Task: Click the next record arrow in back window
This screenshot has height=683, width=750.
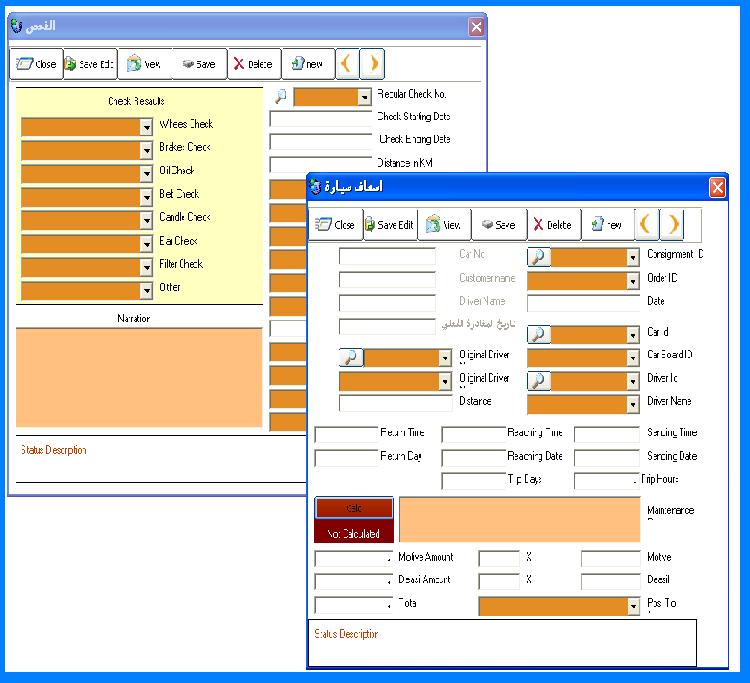Action: click(x=373, y=64)
